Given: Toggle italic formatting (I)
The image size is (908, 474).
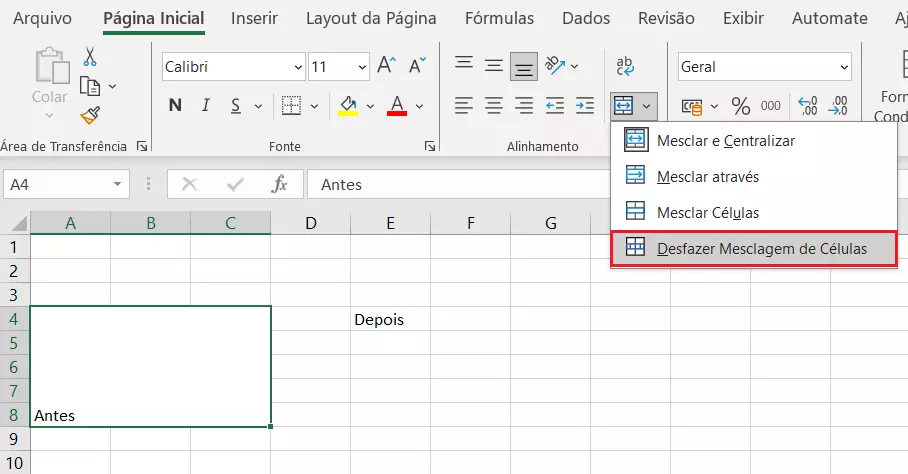Looking at the screenshot, I should [206, 105].
